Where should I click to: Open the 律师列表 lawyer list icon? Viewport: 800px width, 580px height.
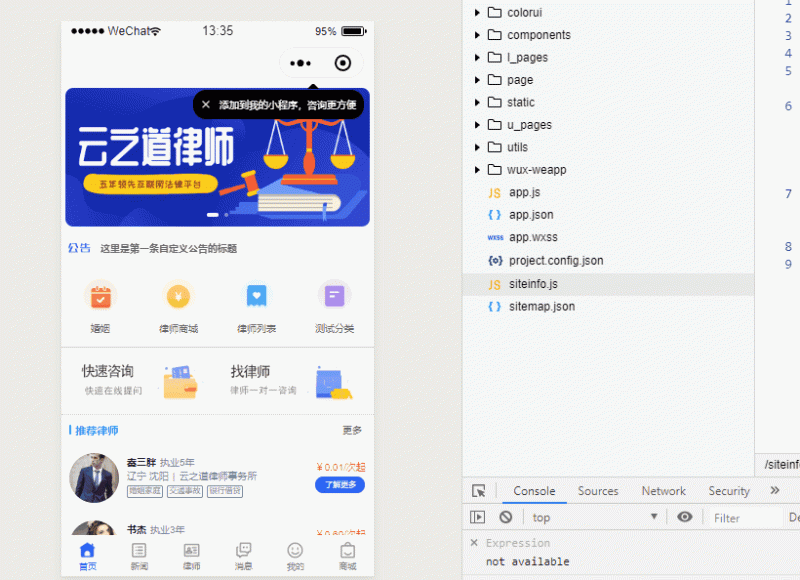258,297
